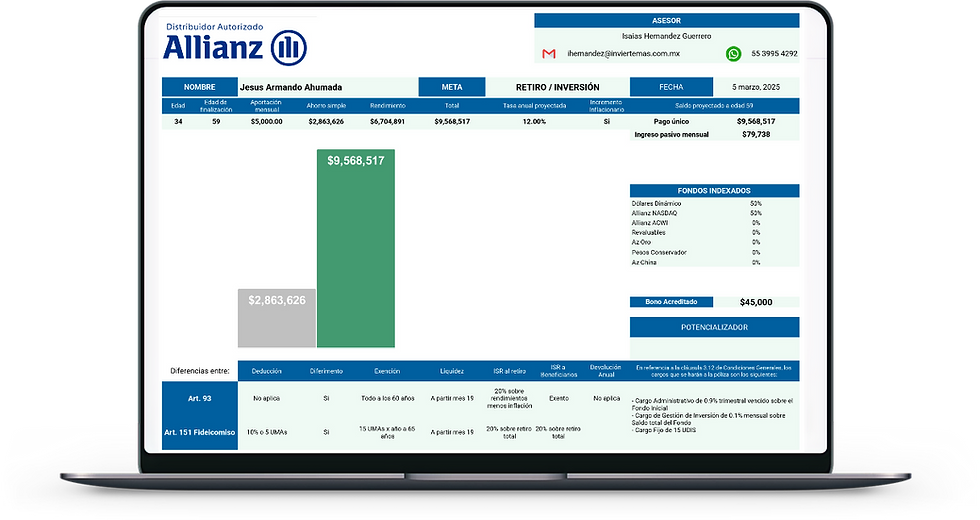The height and width of the screenshot is (520, 980).
Task: Click the Allianz logo emblem
Action: [289, 48]
